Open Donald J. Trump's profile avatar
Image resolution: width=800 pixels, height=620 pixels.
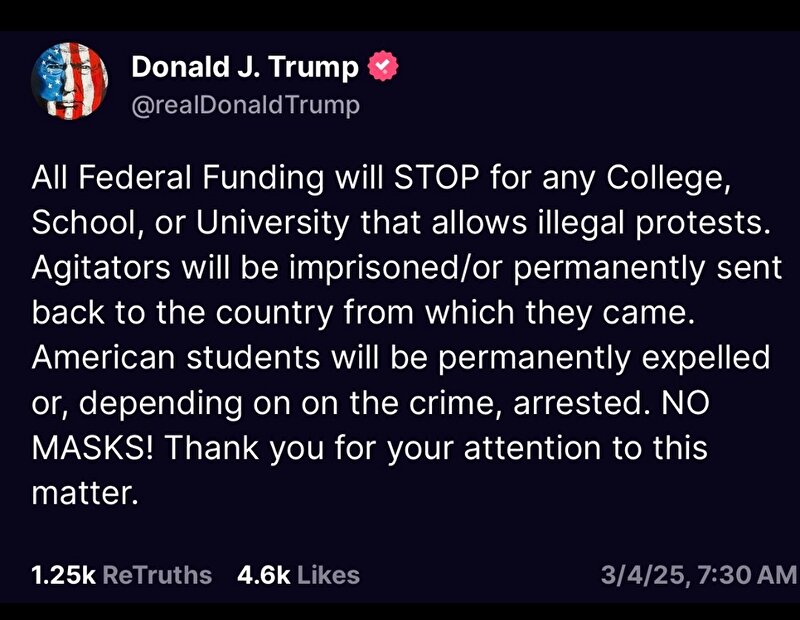69,81
